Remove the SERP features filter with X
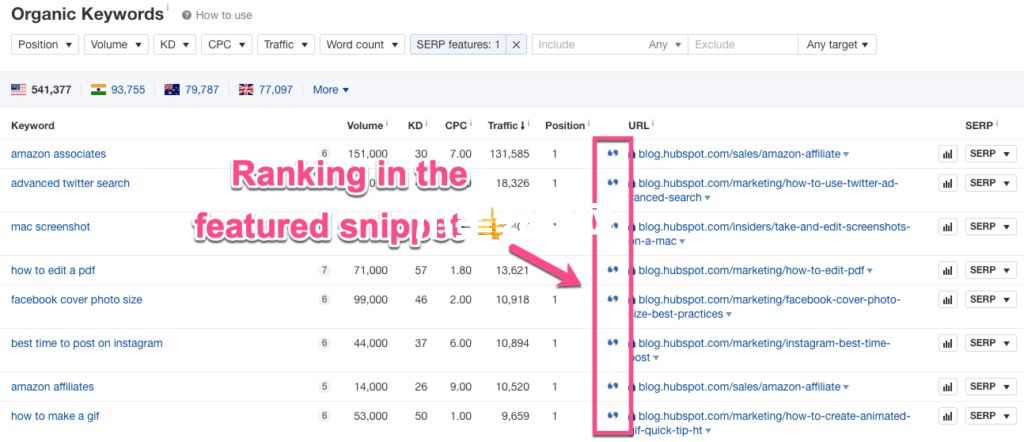1024x442 pixels. [516, 44]
